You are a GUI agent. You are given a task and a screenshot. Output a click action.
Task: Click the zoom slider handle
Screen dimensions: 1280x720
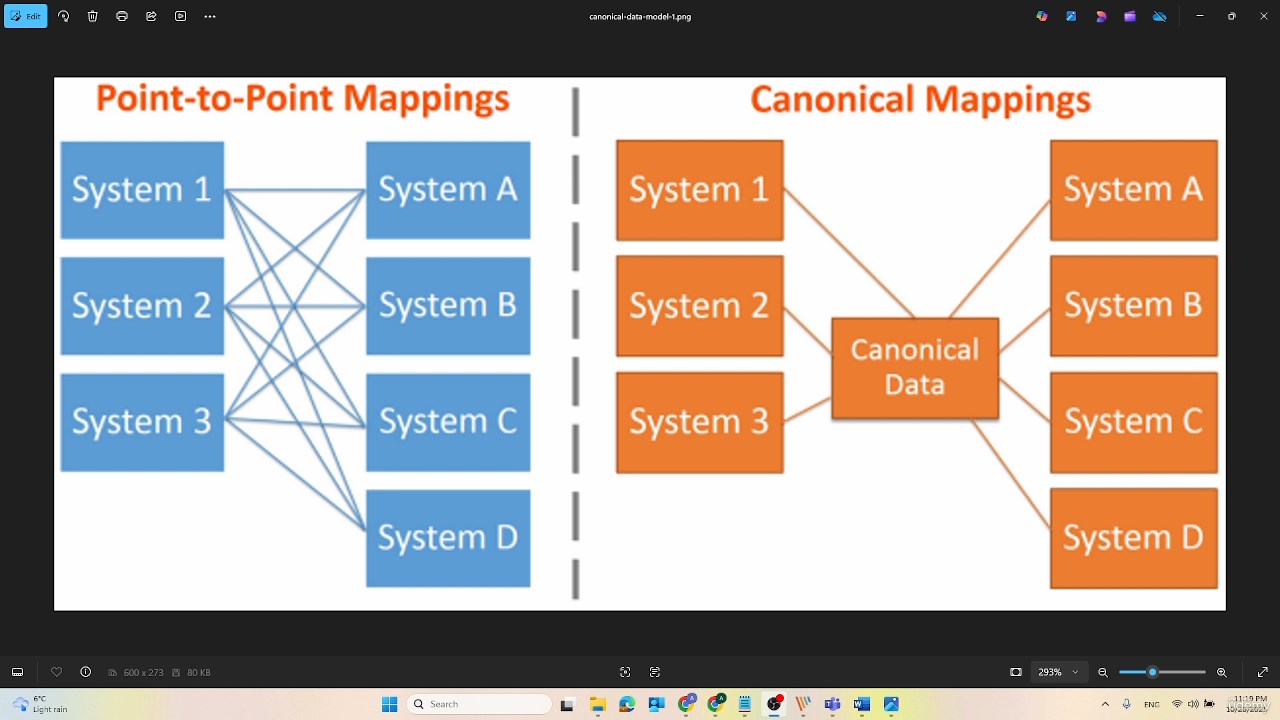(1152, 672)
